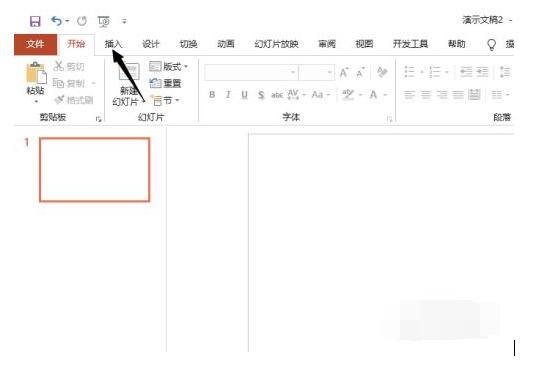
Task: Align text left
Action: coord(409,94)
